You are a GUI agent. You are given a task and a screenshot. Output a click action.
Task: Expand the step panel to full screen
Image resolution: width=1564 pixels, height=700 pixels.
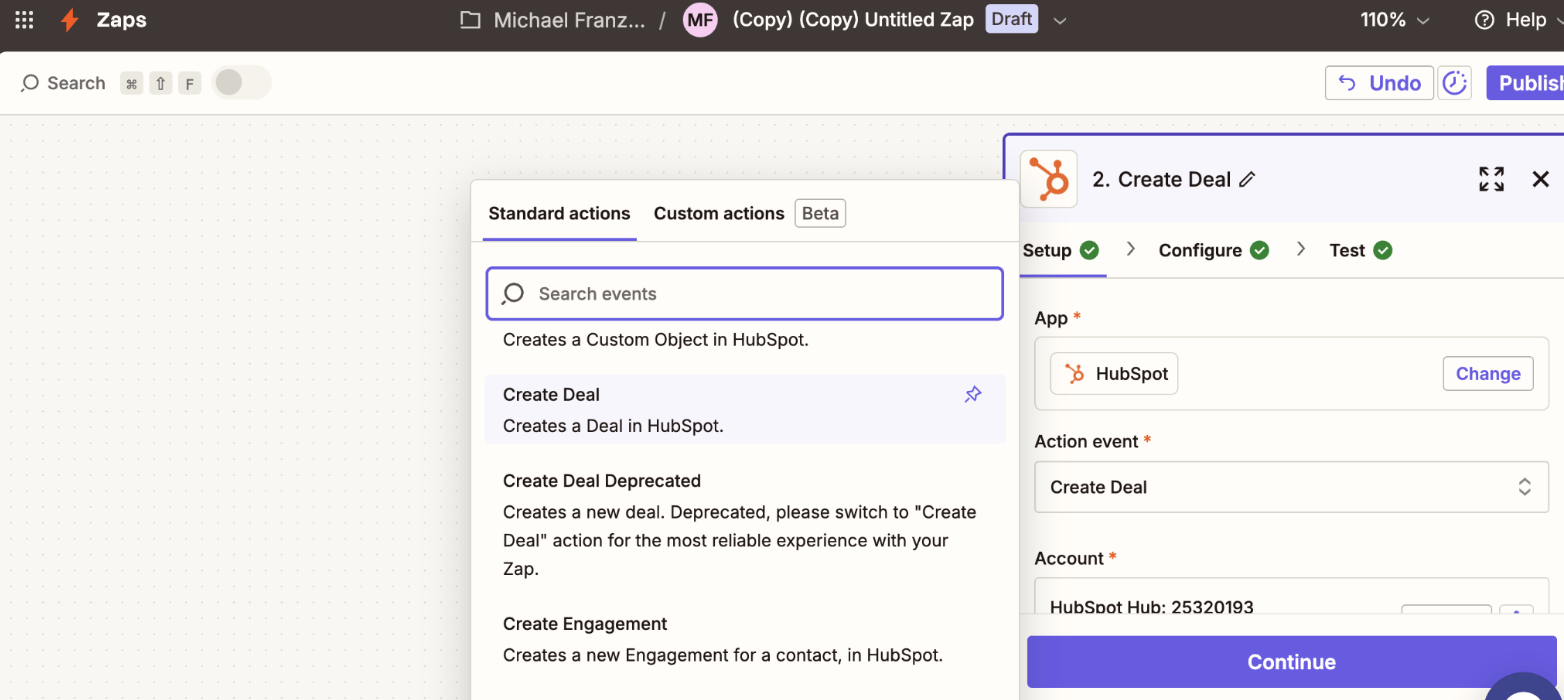[x=1491, y=179]
